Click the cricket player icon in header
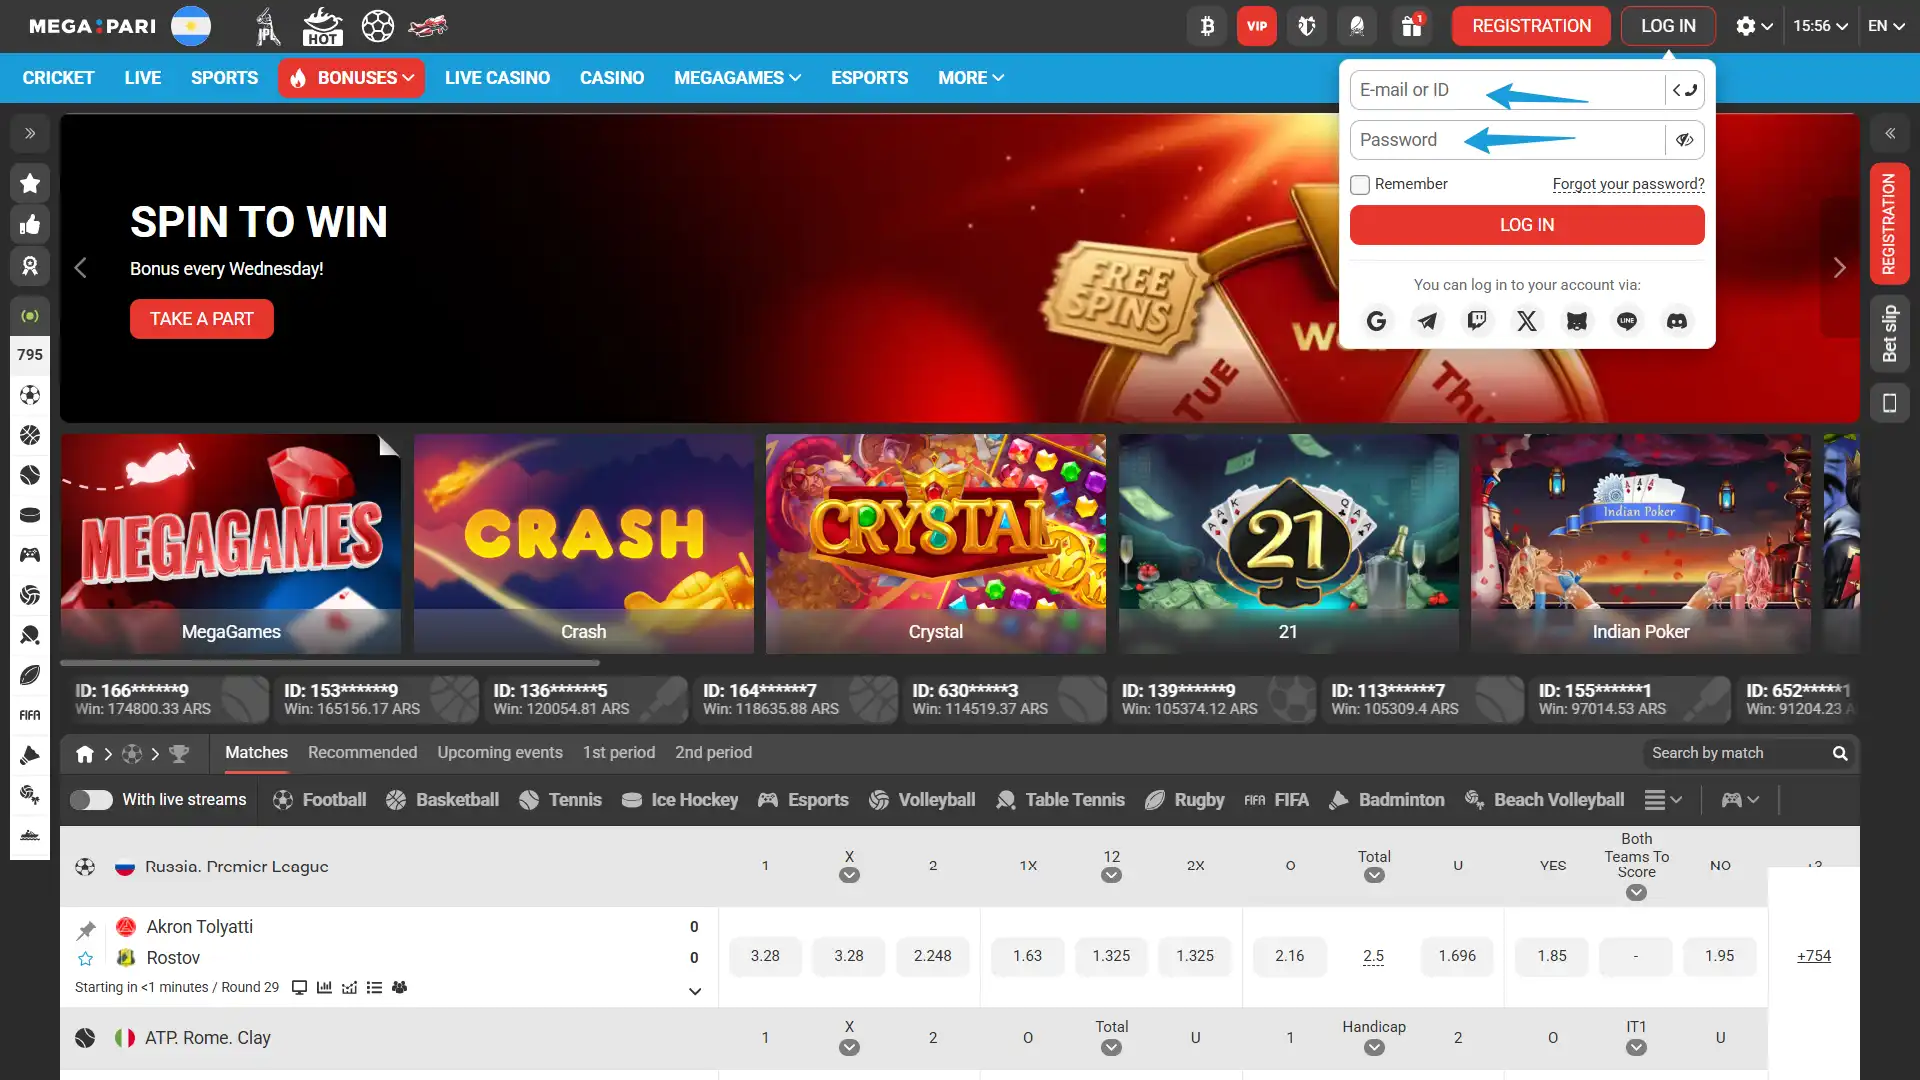 pyautogui.click(x=267, y=26)
